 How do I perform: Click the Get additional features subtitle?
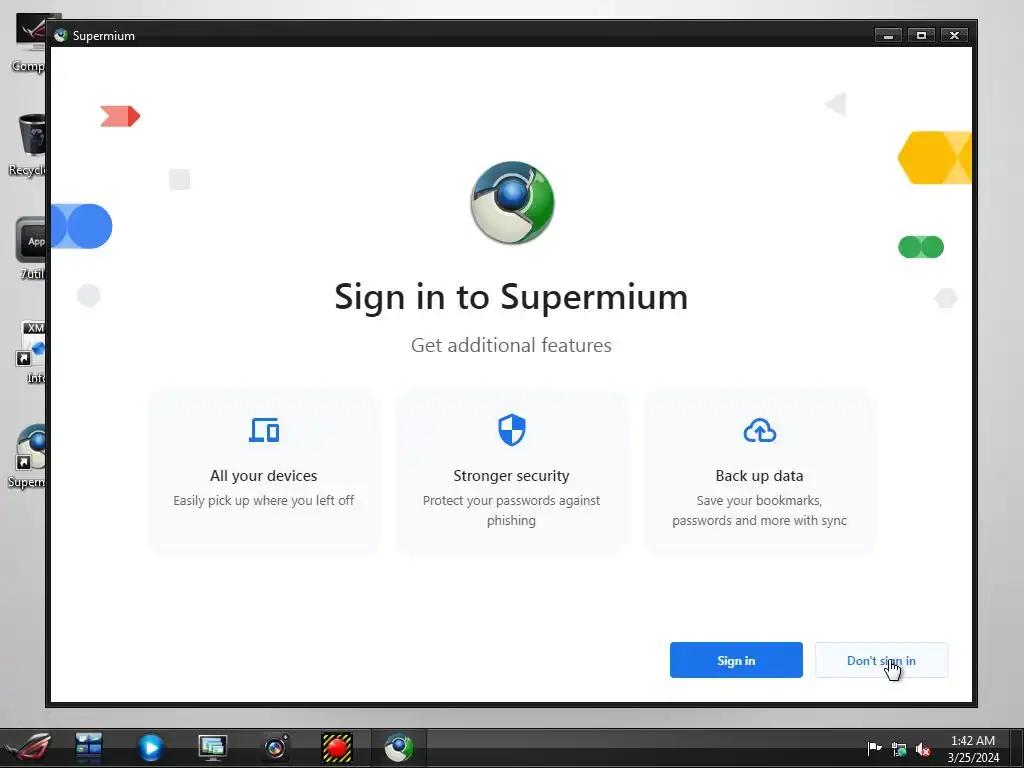pyautogui.click(x=511, y=345)
